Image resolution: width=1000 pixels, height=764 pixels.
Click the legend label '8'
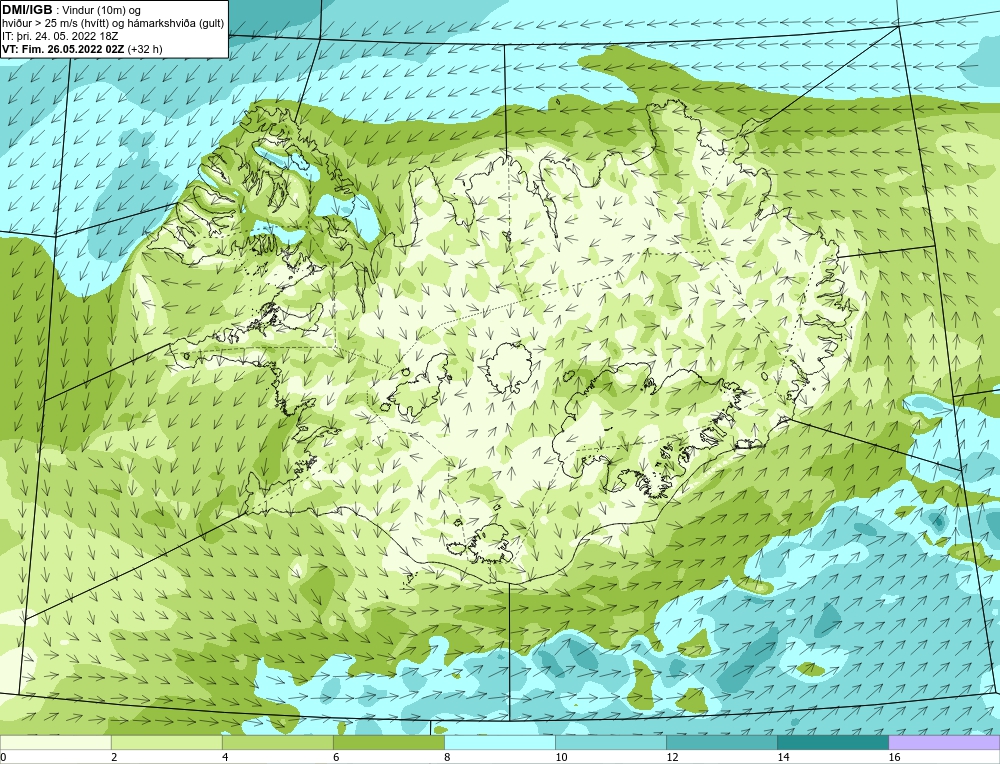click(x=447, y=757)
